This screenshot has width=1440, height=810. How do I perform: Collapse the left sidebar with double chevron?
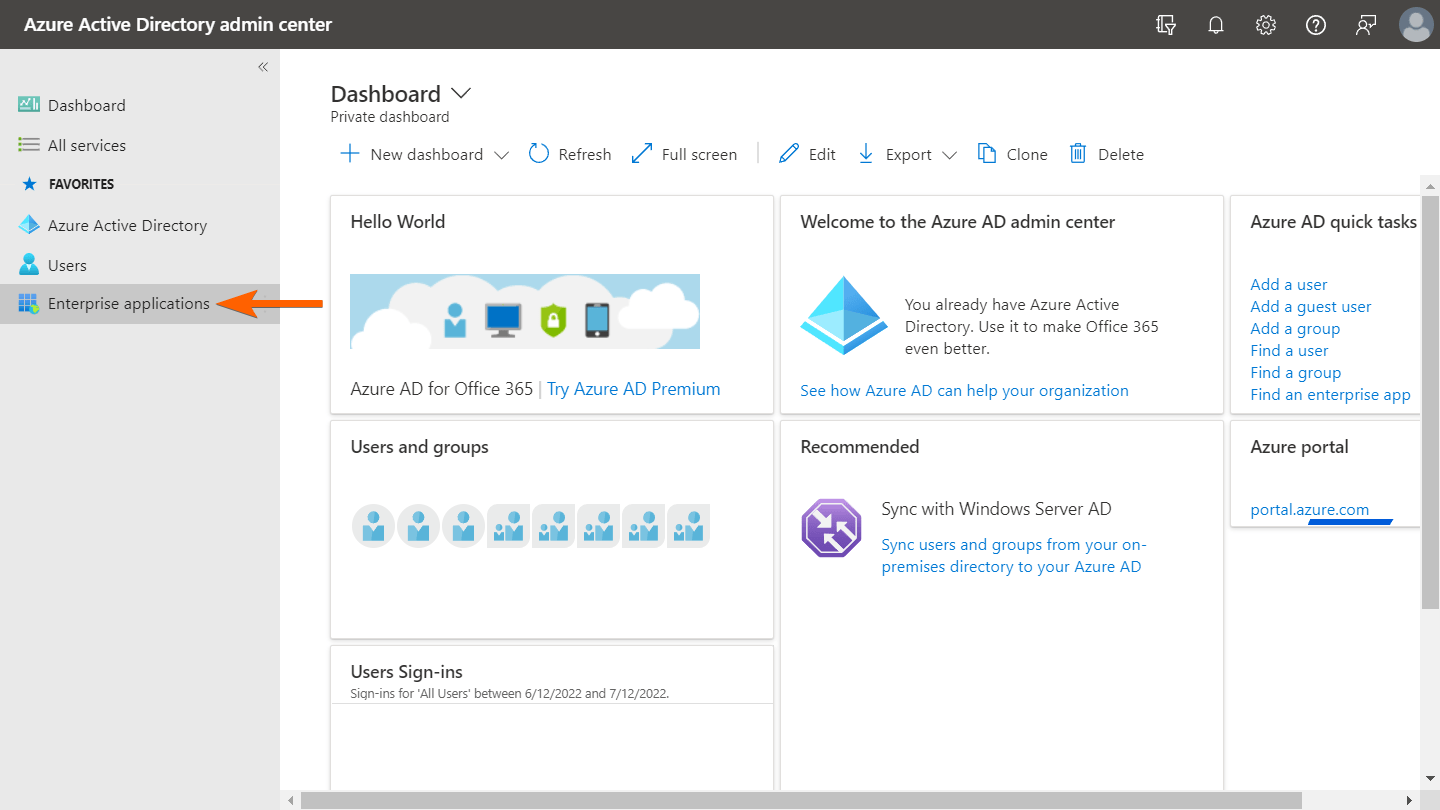pos(263,67)
